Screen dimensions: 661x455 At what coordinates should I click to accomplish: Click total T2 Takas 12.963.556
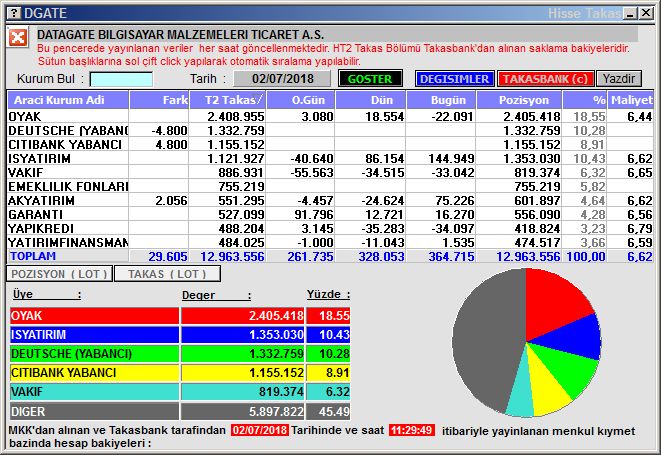232,256
